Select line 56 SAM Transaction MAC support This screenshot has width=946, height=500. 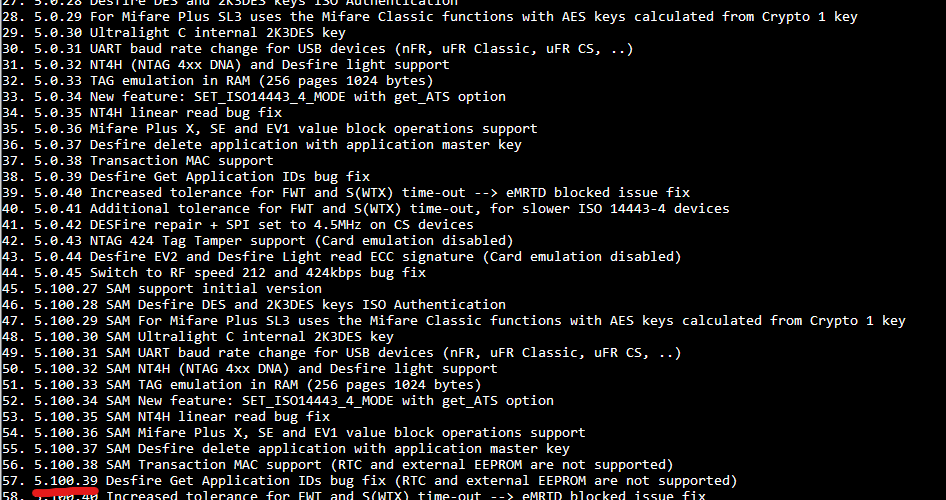(x=338, y=464)
